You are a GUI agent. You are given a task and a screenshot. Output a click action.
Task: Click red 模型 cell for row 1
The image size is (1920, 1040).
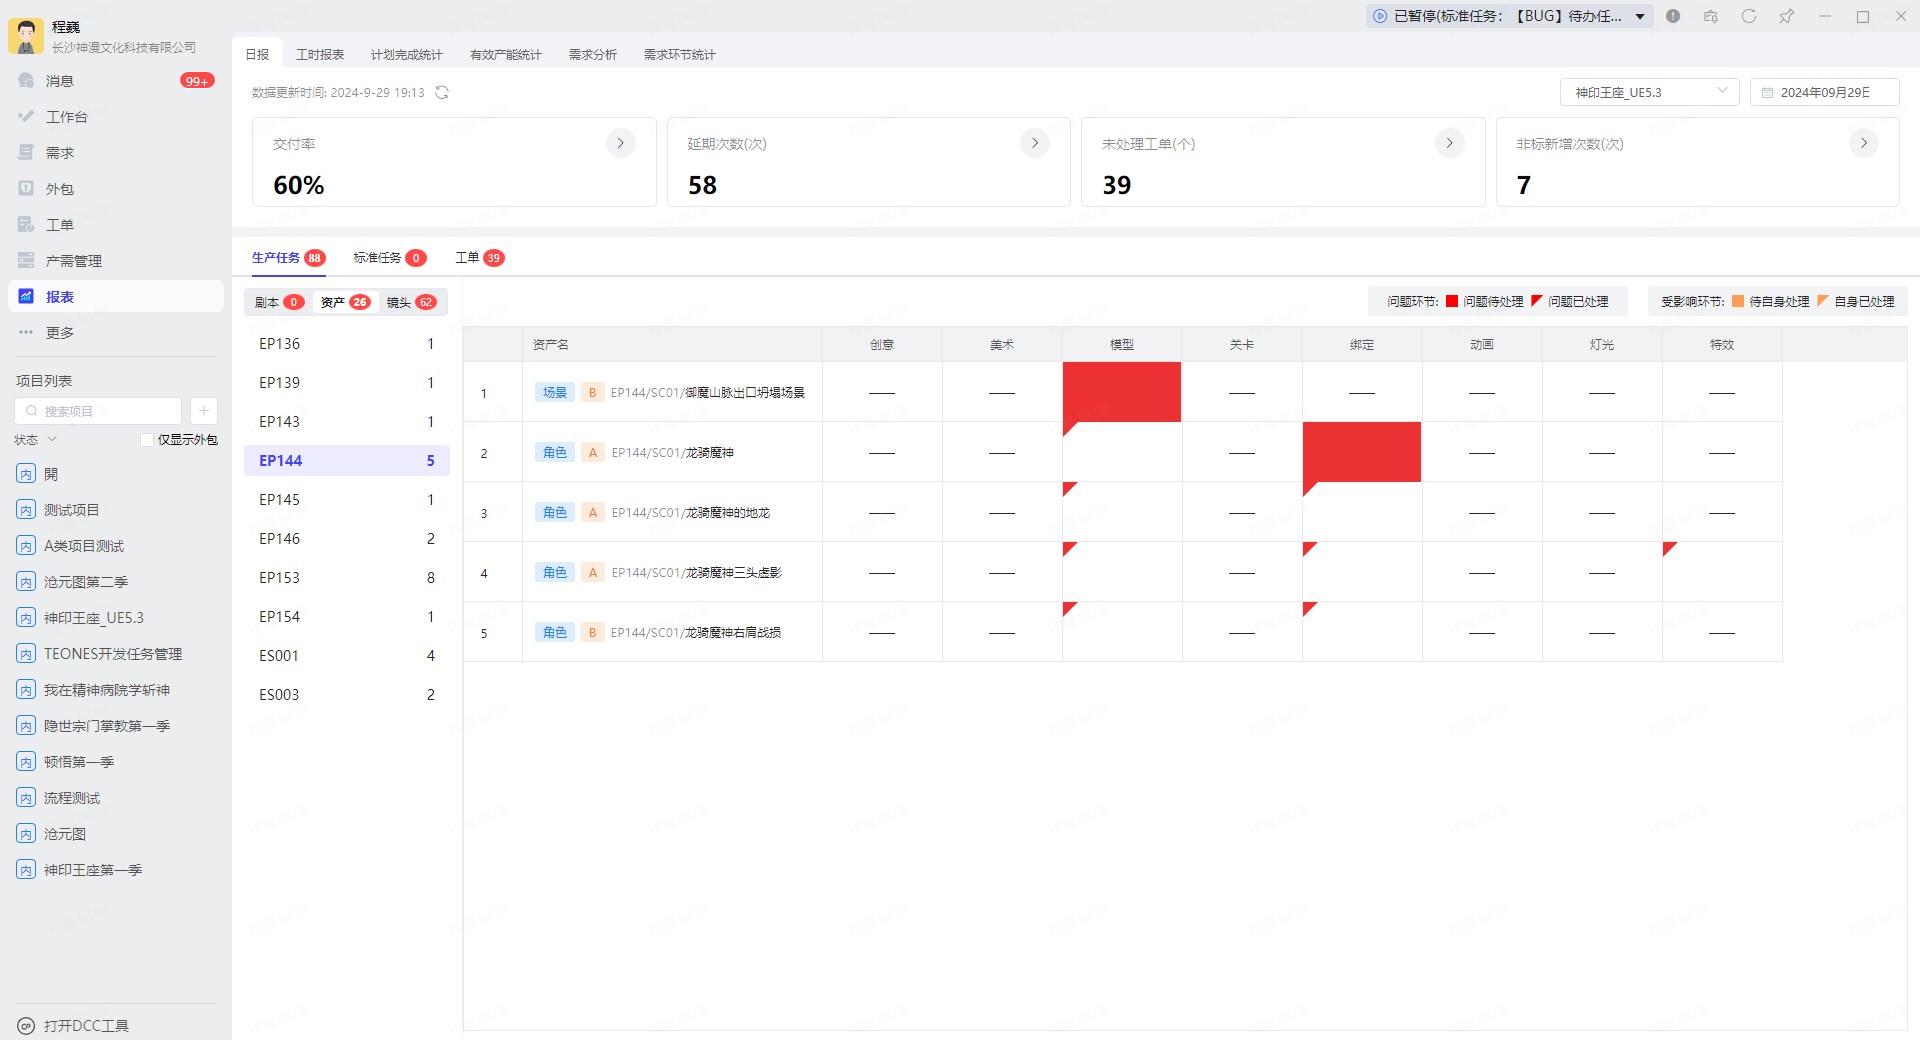[1121, 392]
